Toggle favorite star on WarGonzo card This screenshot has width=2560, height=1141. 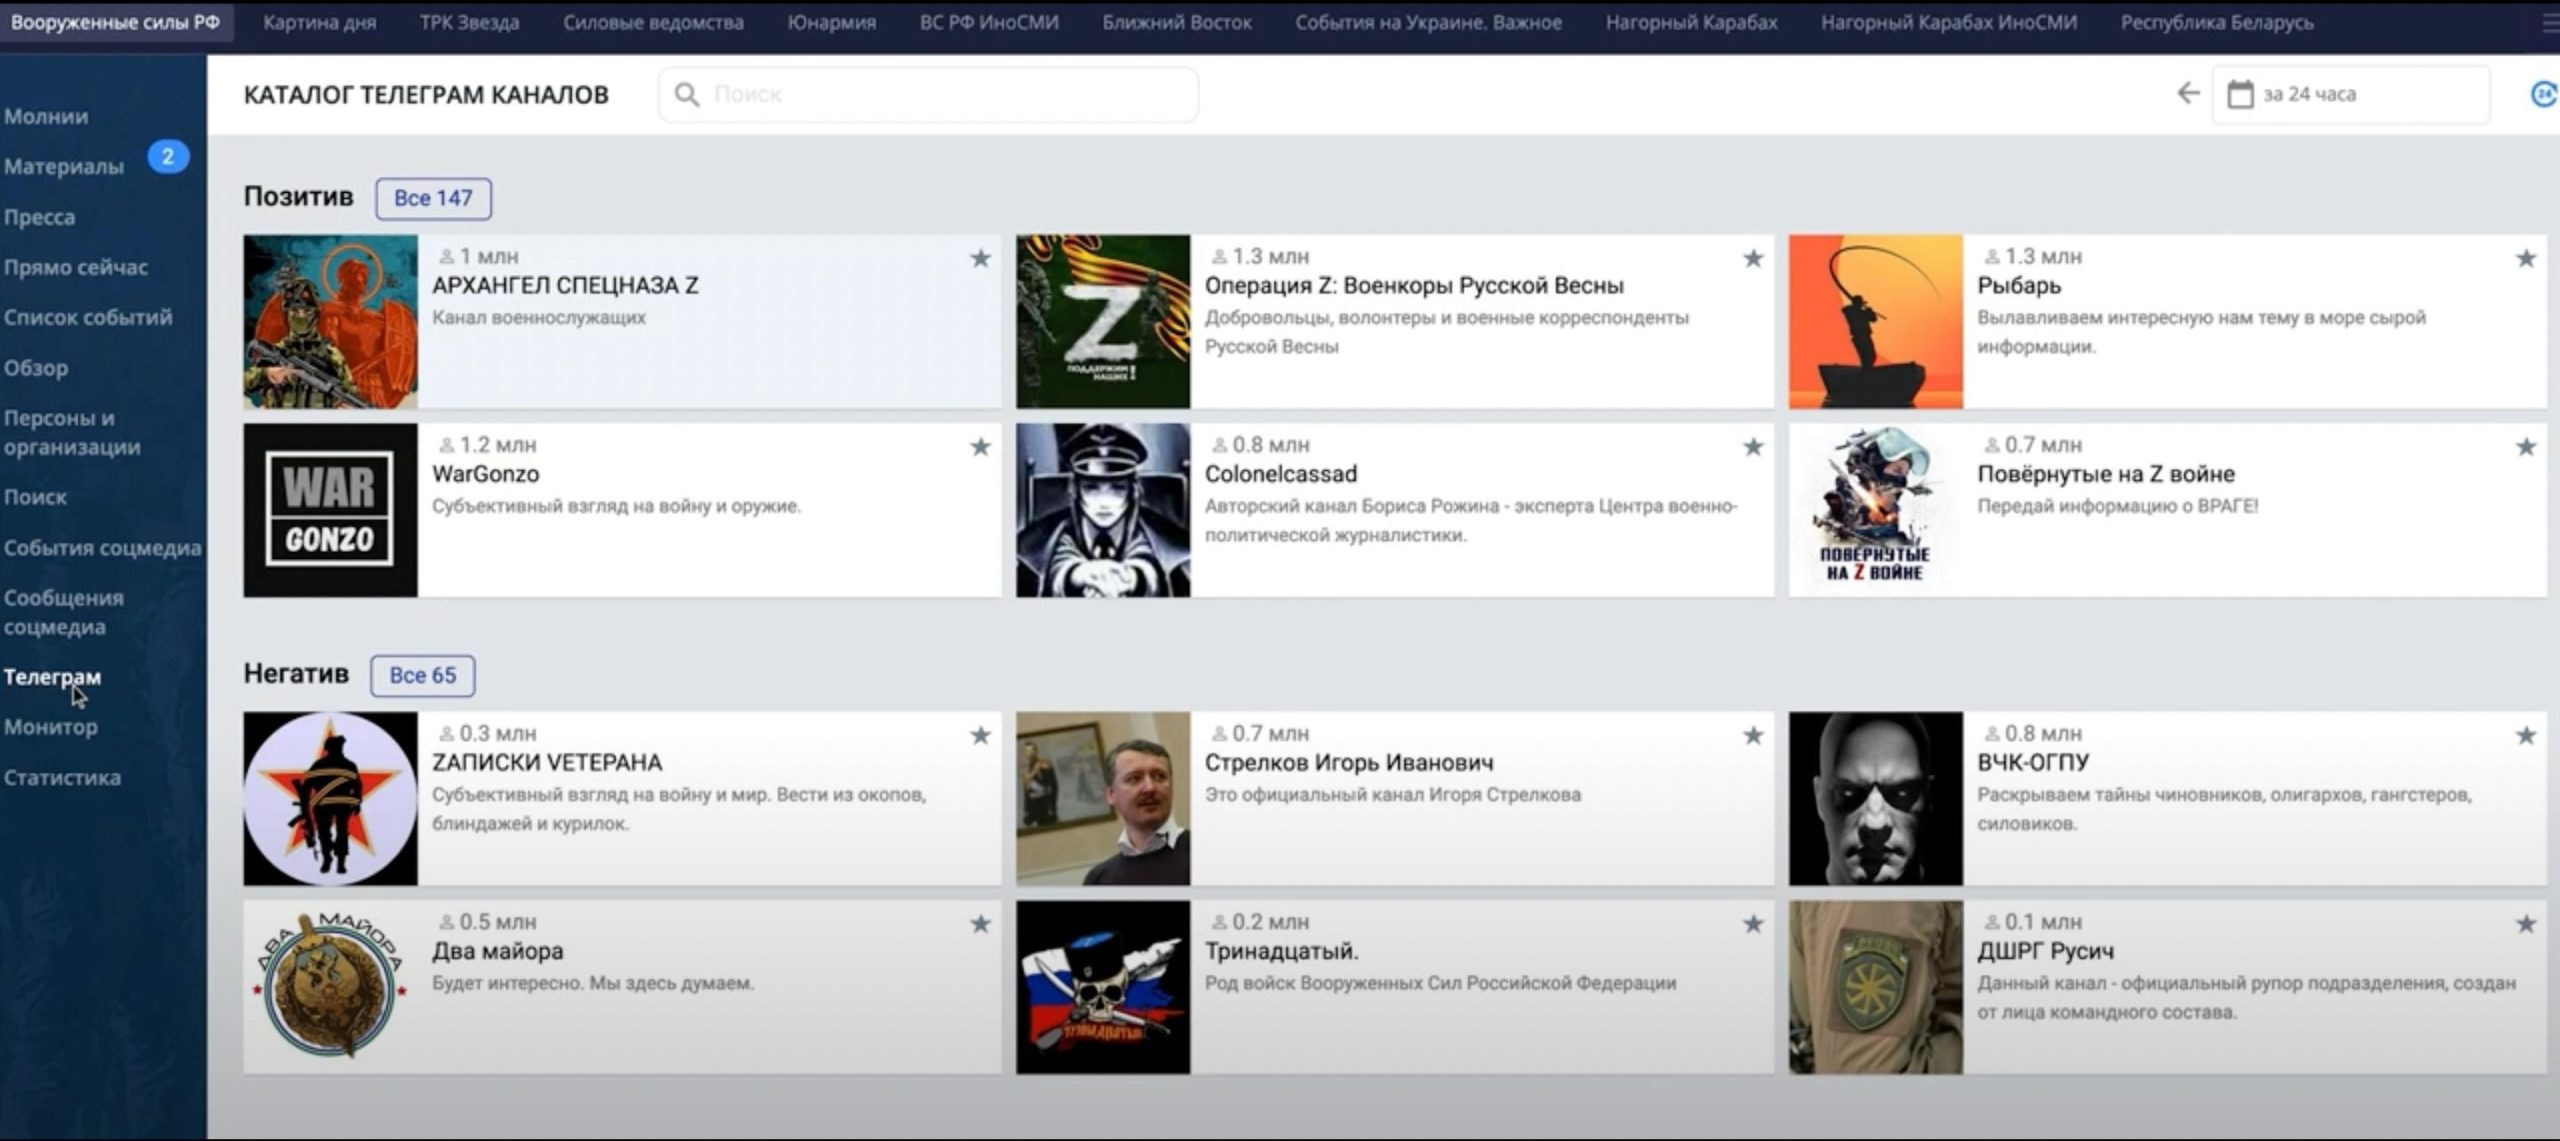[980, 447]
